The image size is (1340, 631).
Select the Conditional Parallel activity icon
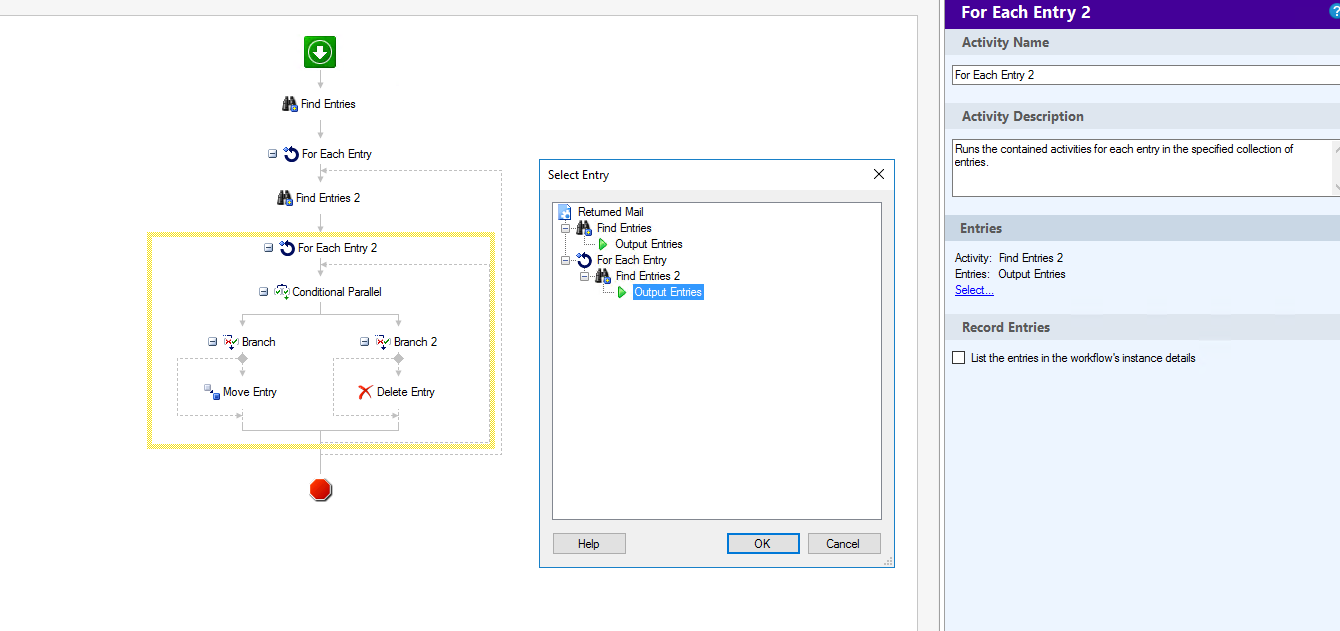[282, 292]
